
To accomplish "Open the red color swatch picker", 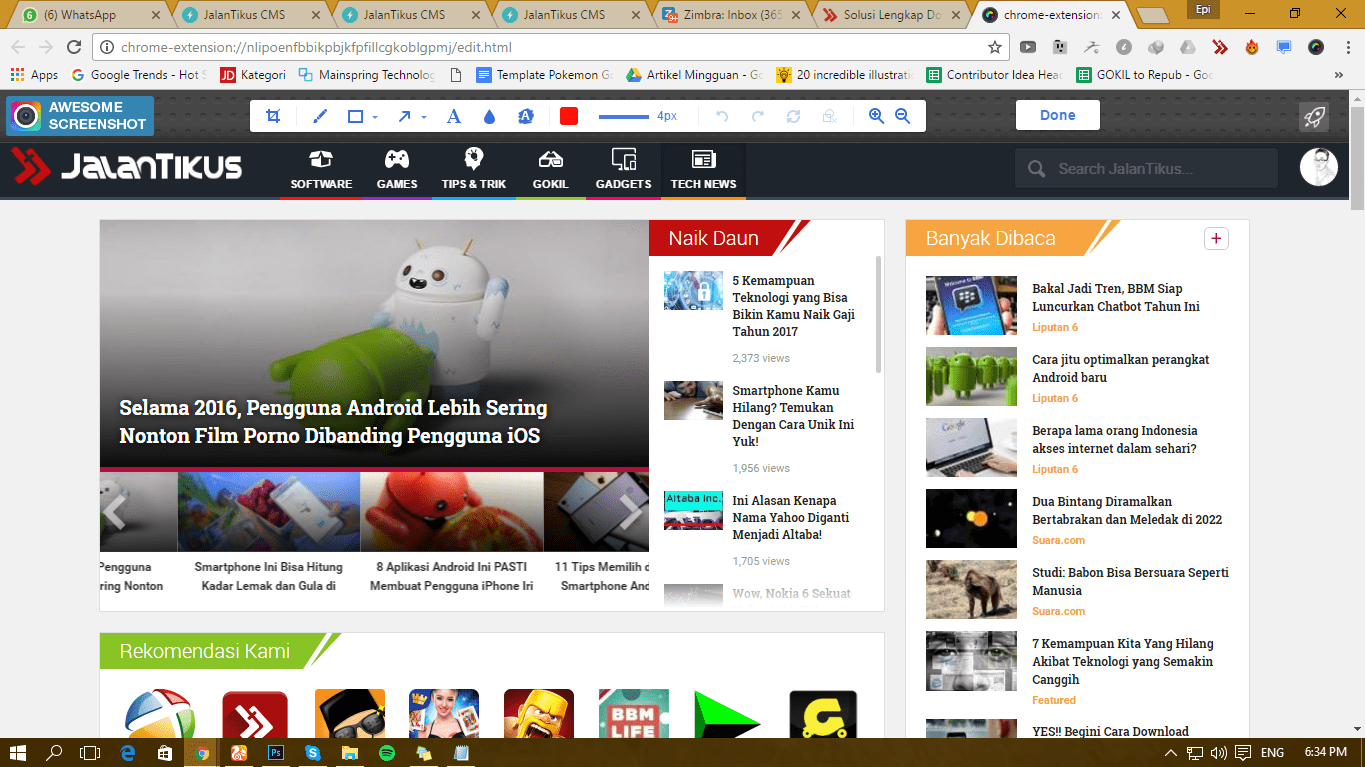I will click(x=569, y=116).
